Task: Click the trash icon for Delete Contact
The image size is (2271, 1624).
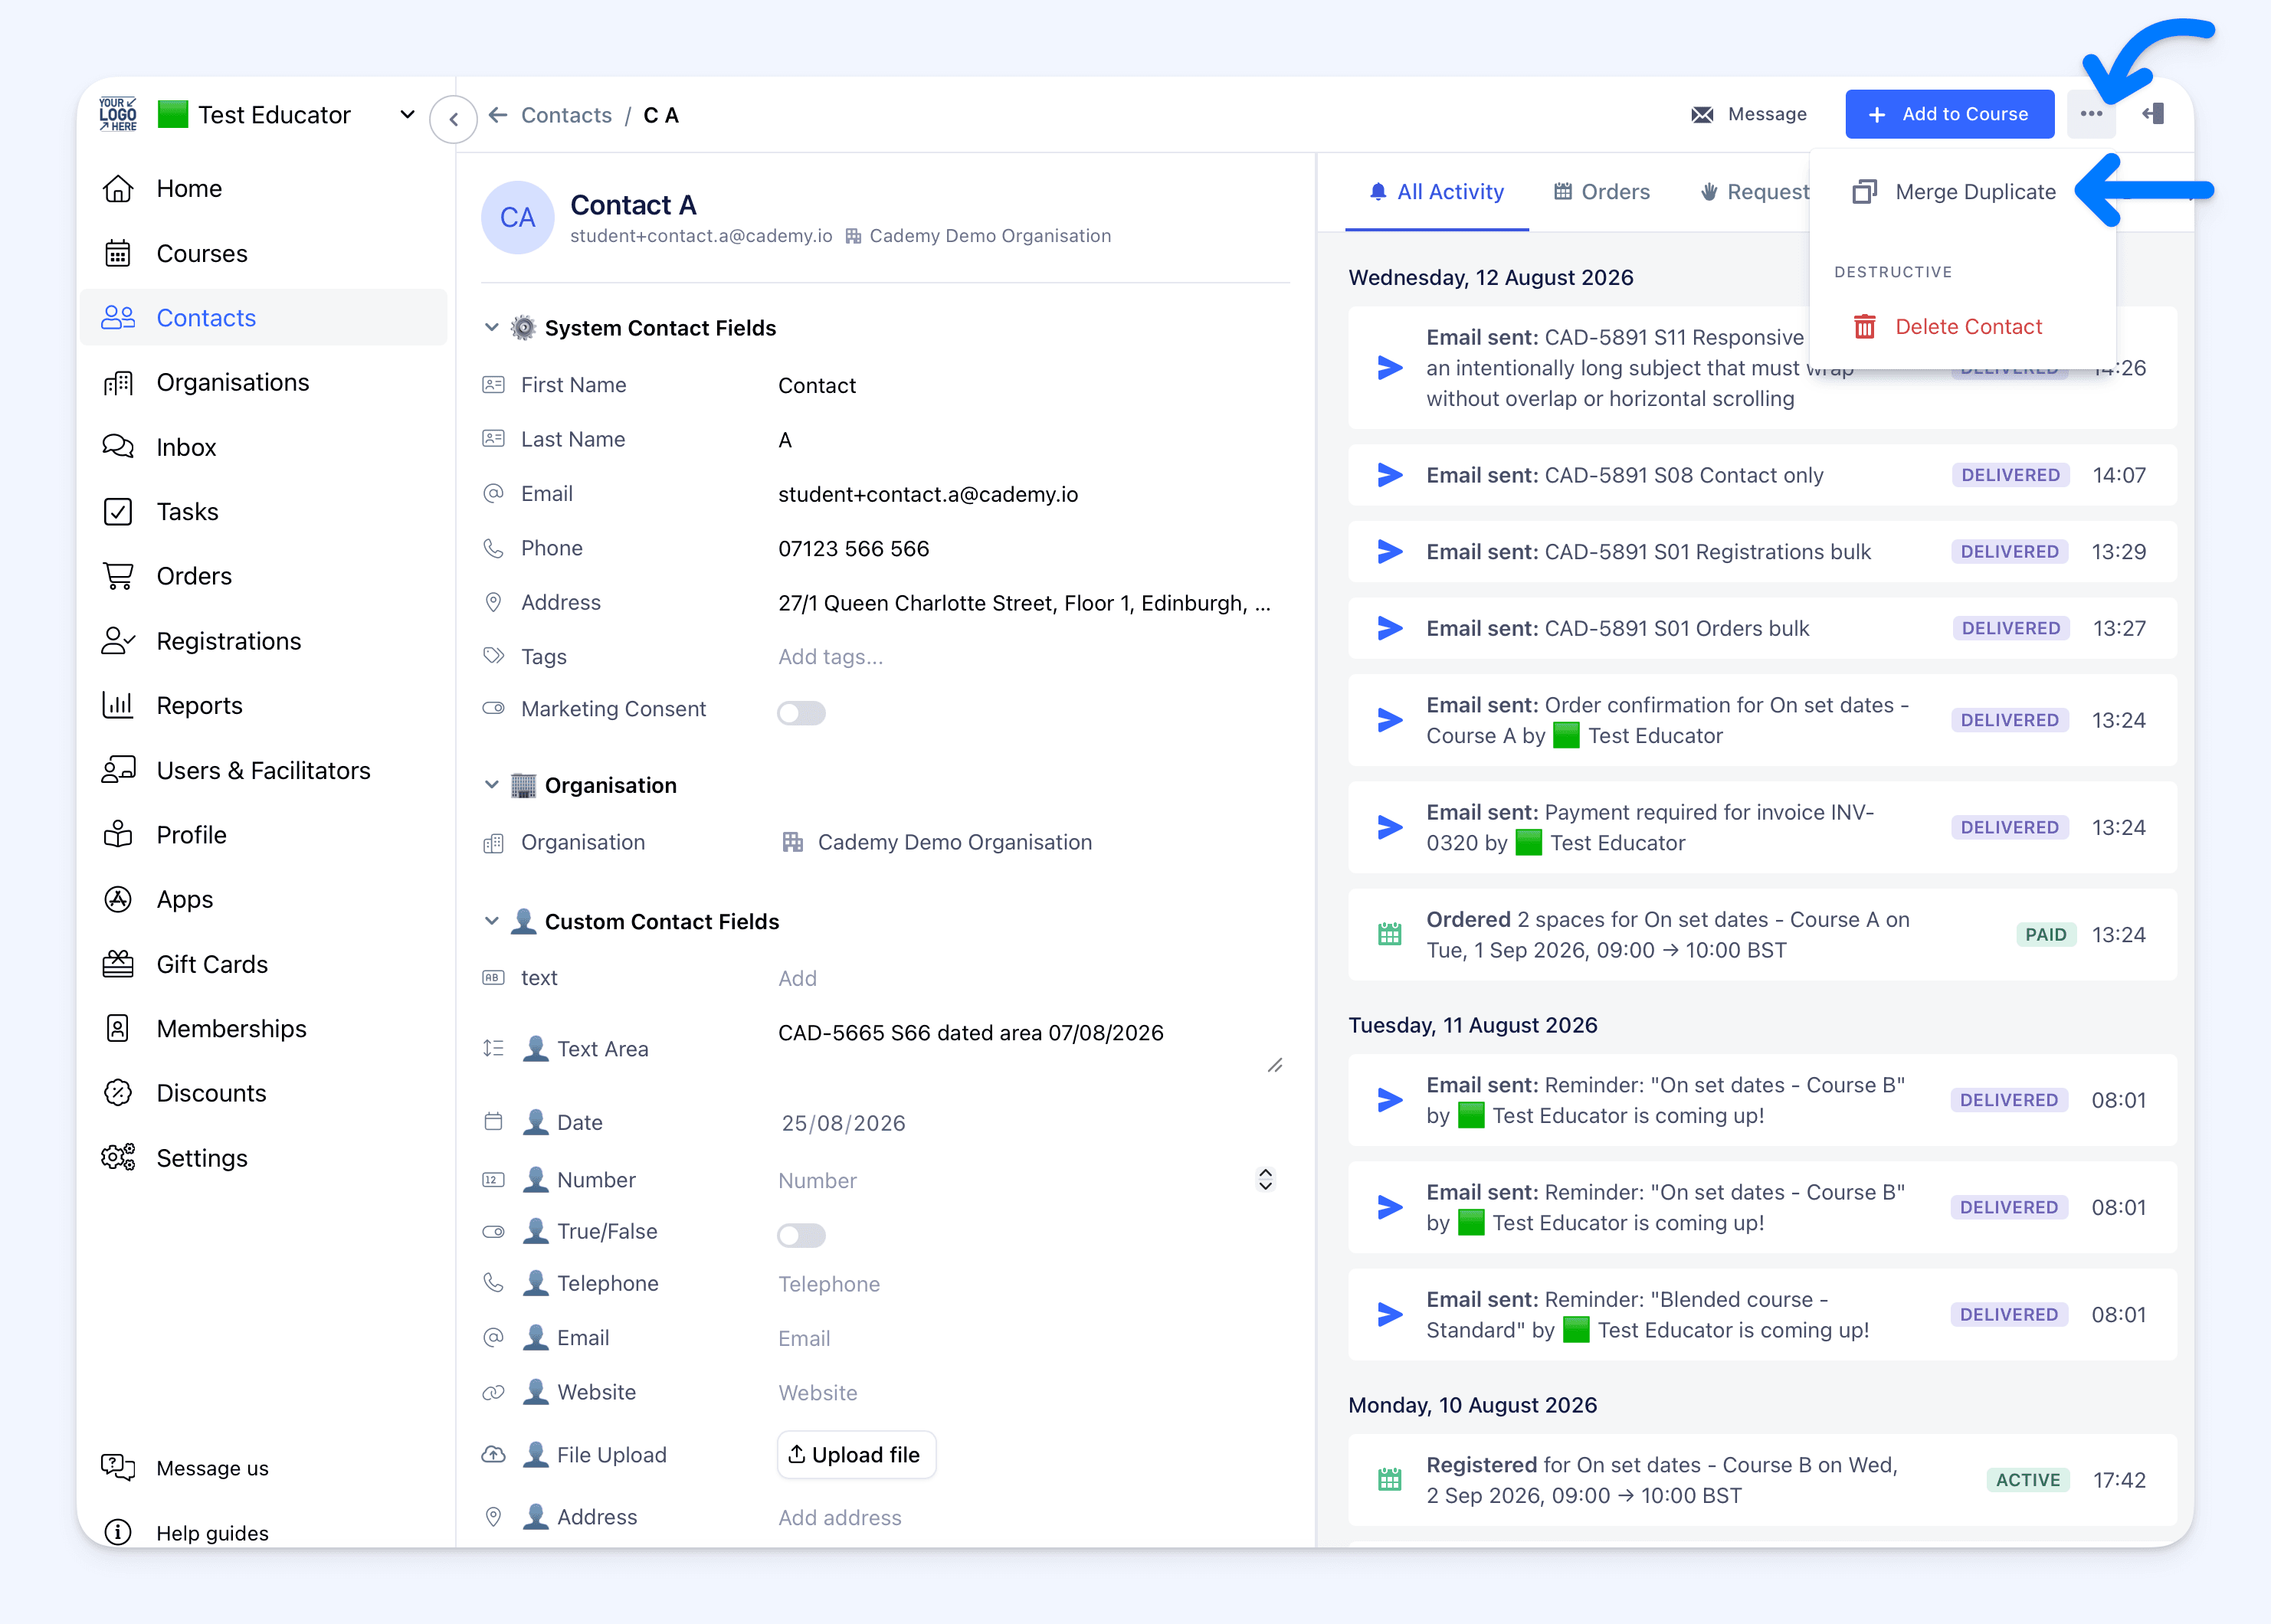Action: [x=1865, y=327]
